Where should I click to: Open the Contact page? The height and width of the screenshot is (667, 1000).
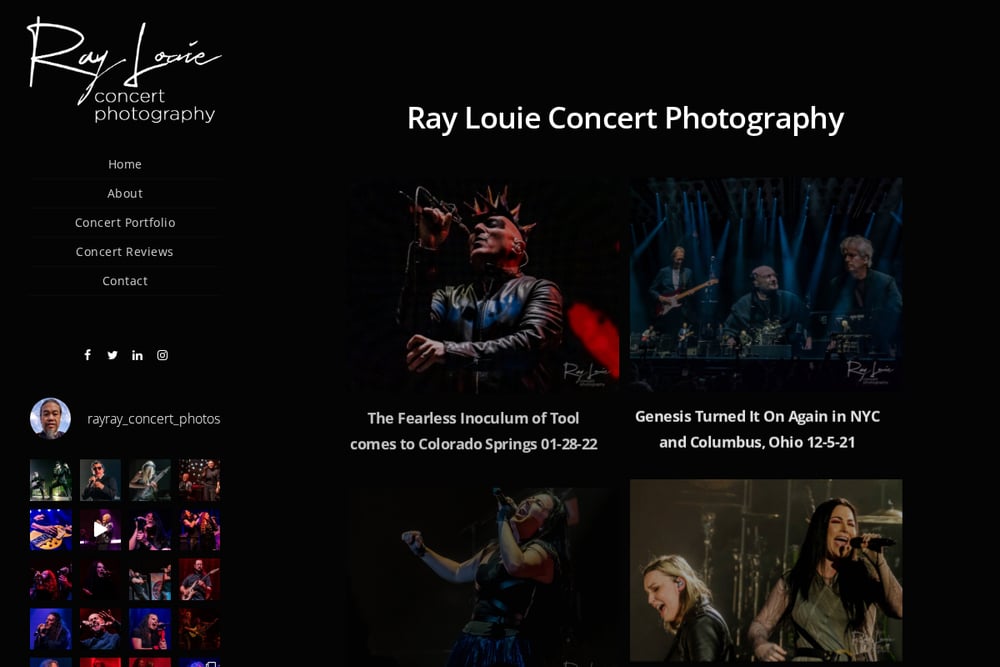point(125,281)
